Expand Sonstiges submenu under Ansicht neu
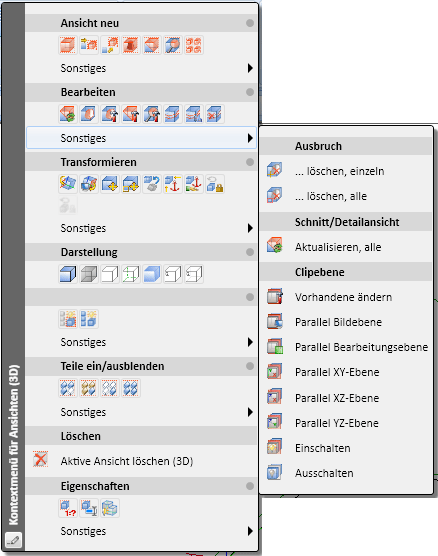Screen dimensions: 438x556 tap(141, 68)
